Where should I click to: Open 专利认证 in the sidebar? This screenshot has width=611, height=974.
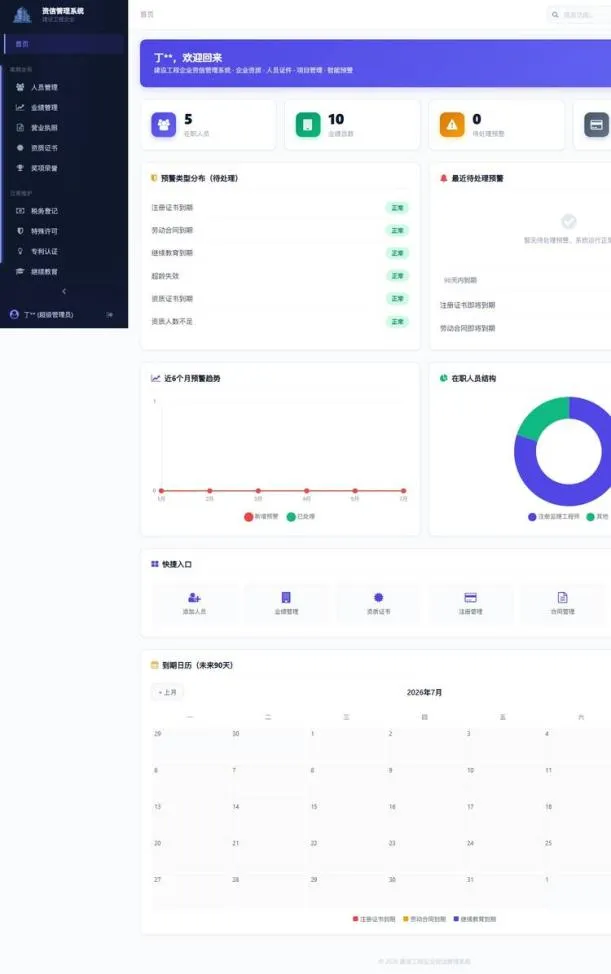62,251
